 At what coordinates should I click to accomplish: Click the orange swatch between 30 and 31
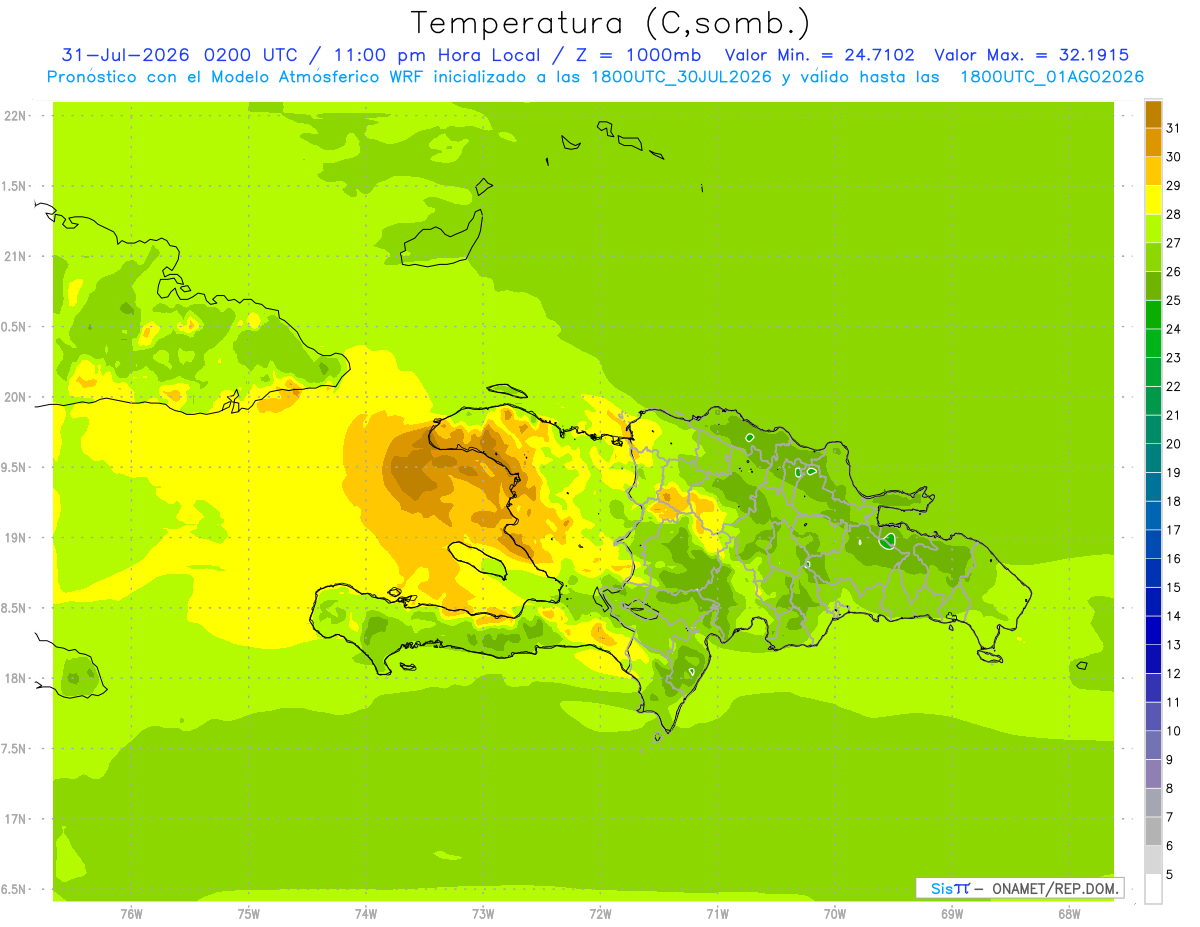(x=1153, y=143)
